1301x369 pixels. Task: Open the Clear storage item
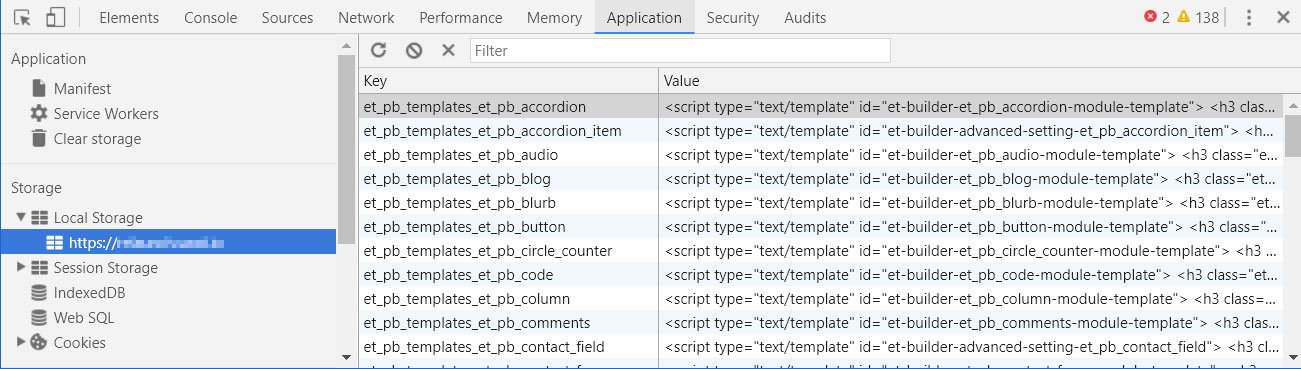coord(97,138)
